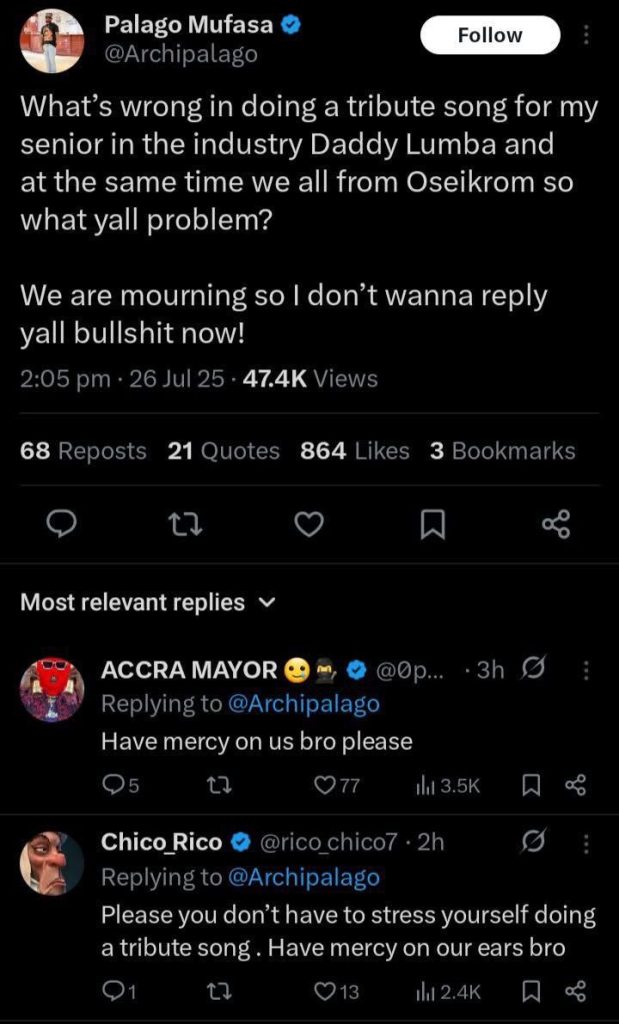Expand Most relevant replies sort menu

coord(266,603)
